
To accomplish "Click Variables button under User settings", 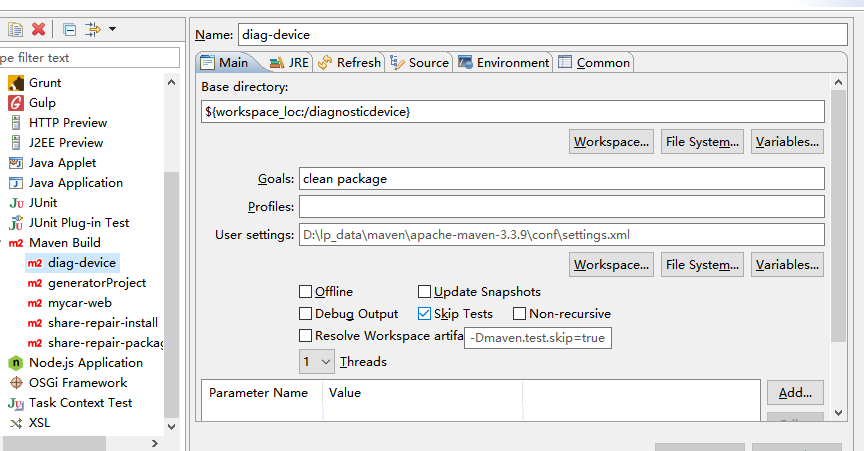I will tap(787, 265).
